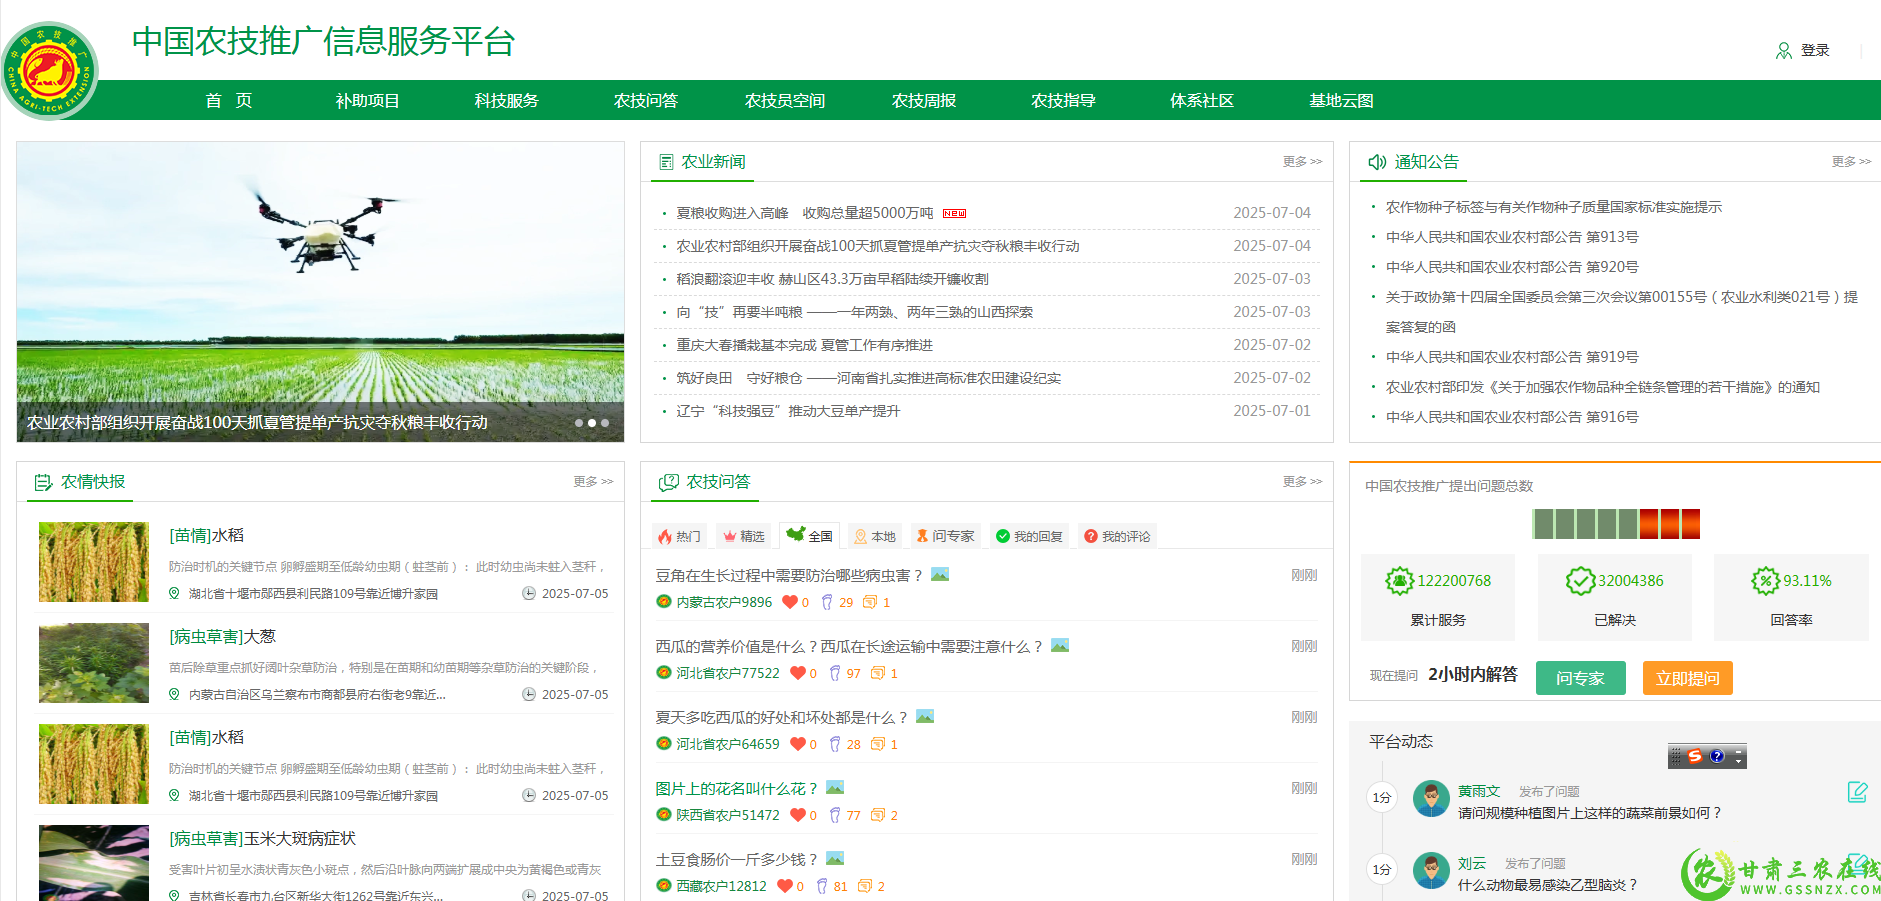Open the [病虫草害]大葱 article thumbnail
Image resolution: width=1881 pixels, height=901 pixels.
94,663
